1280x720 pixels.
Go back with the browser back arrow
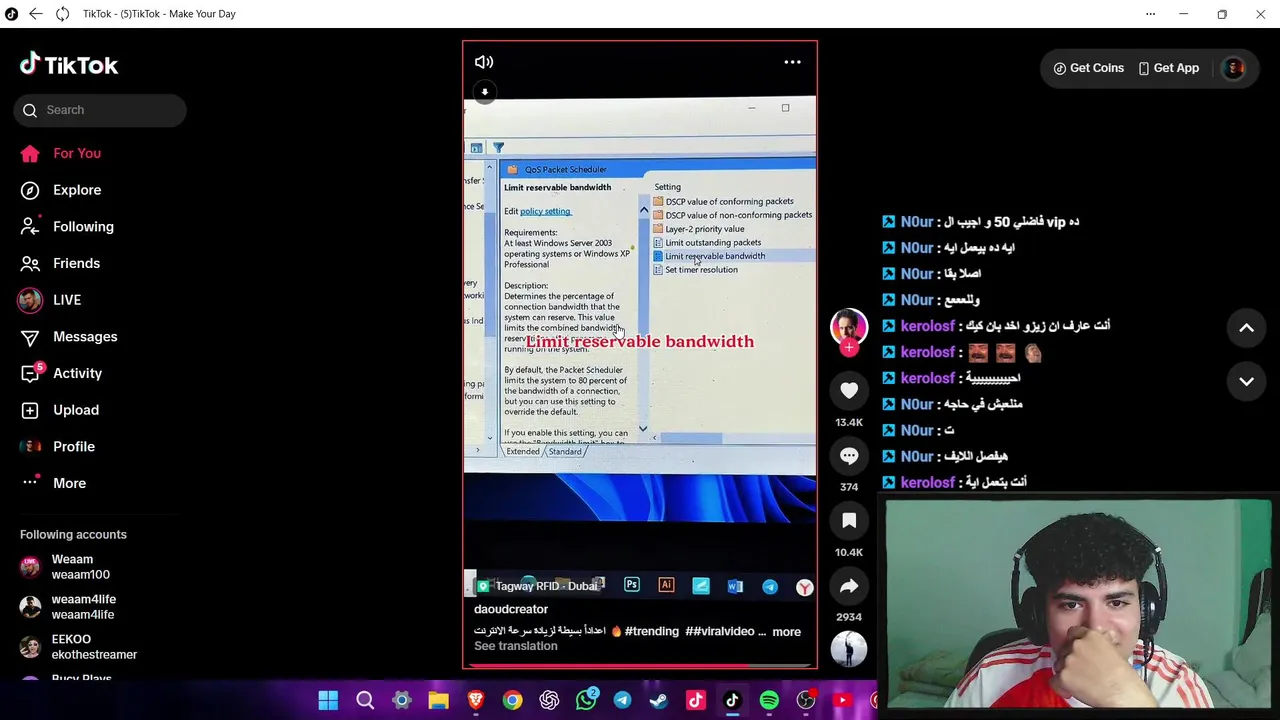tap(35, 14)
